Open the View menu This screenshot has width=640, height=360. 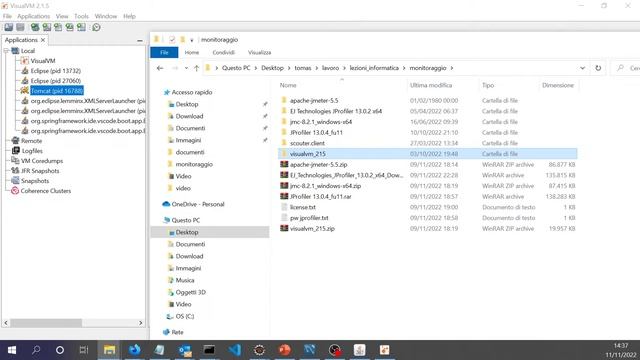tap(62, 16)
